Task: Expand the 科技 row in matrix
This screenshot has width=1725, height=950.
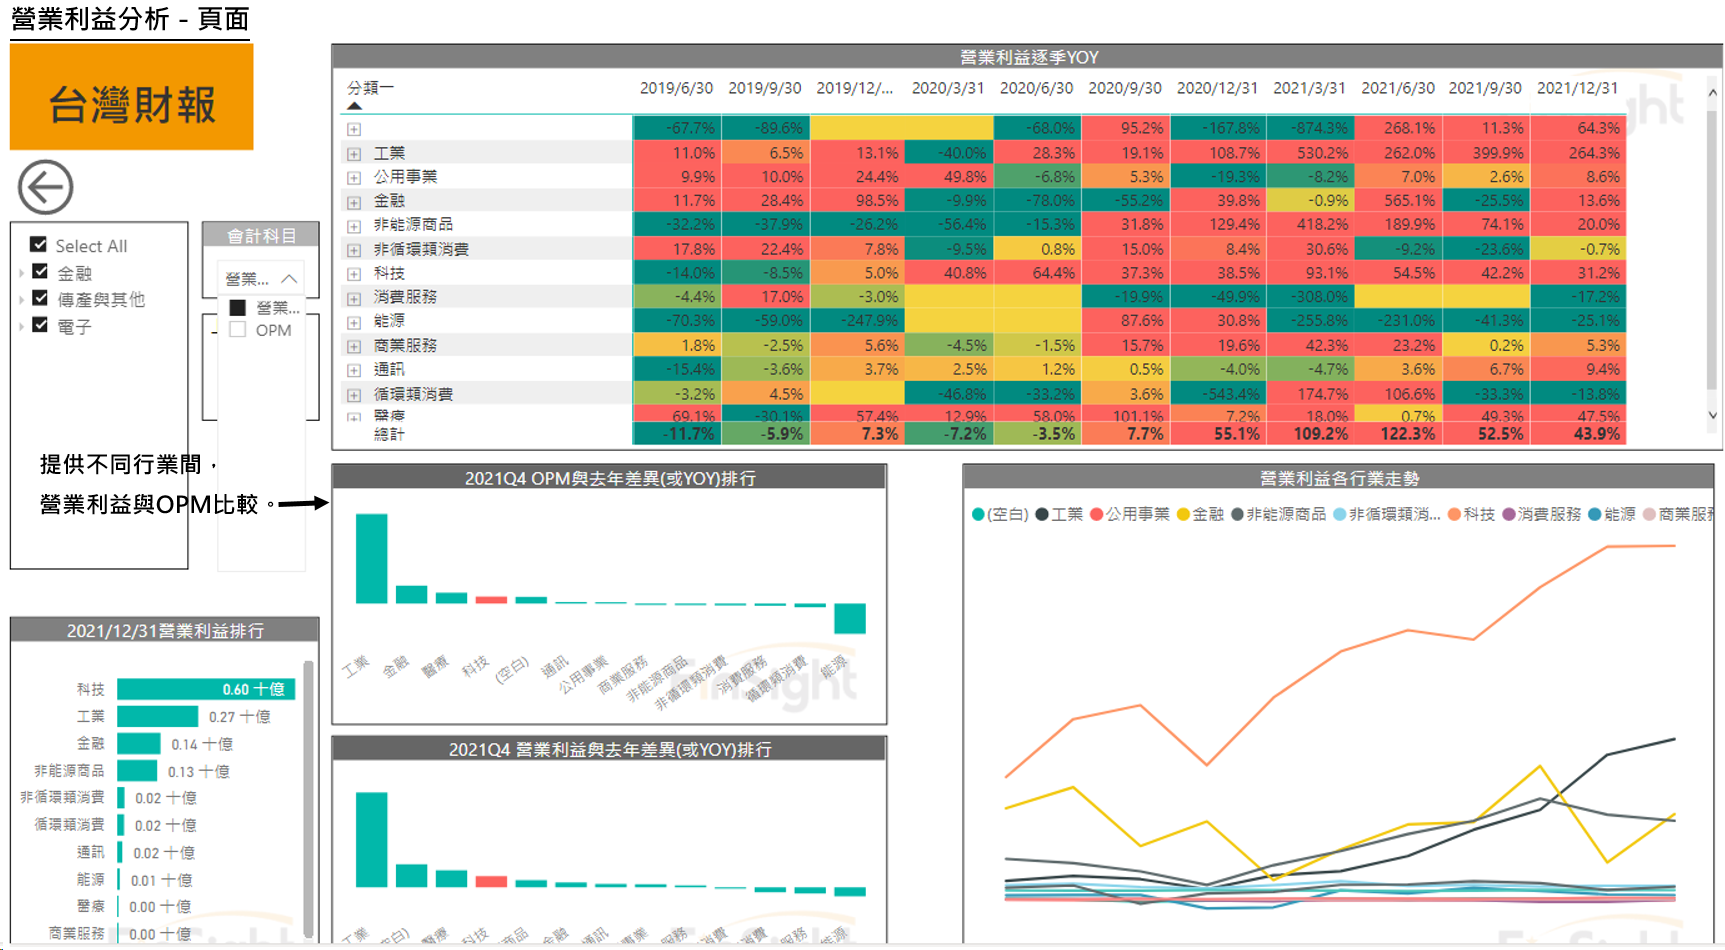Action: [x=354, y=274]
